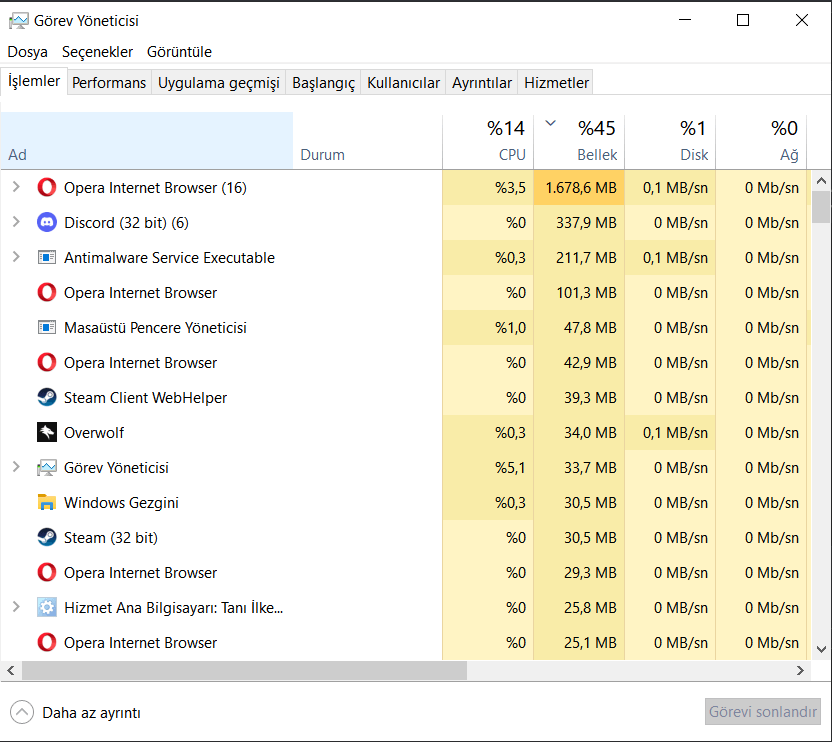Switch to the Başlangıç tab
Image resolution: width=832 pixels, height=742 pixels.
[323, 83]
